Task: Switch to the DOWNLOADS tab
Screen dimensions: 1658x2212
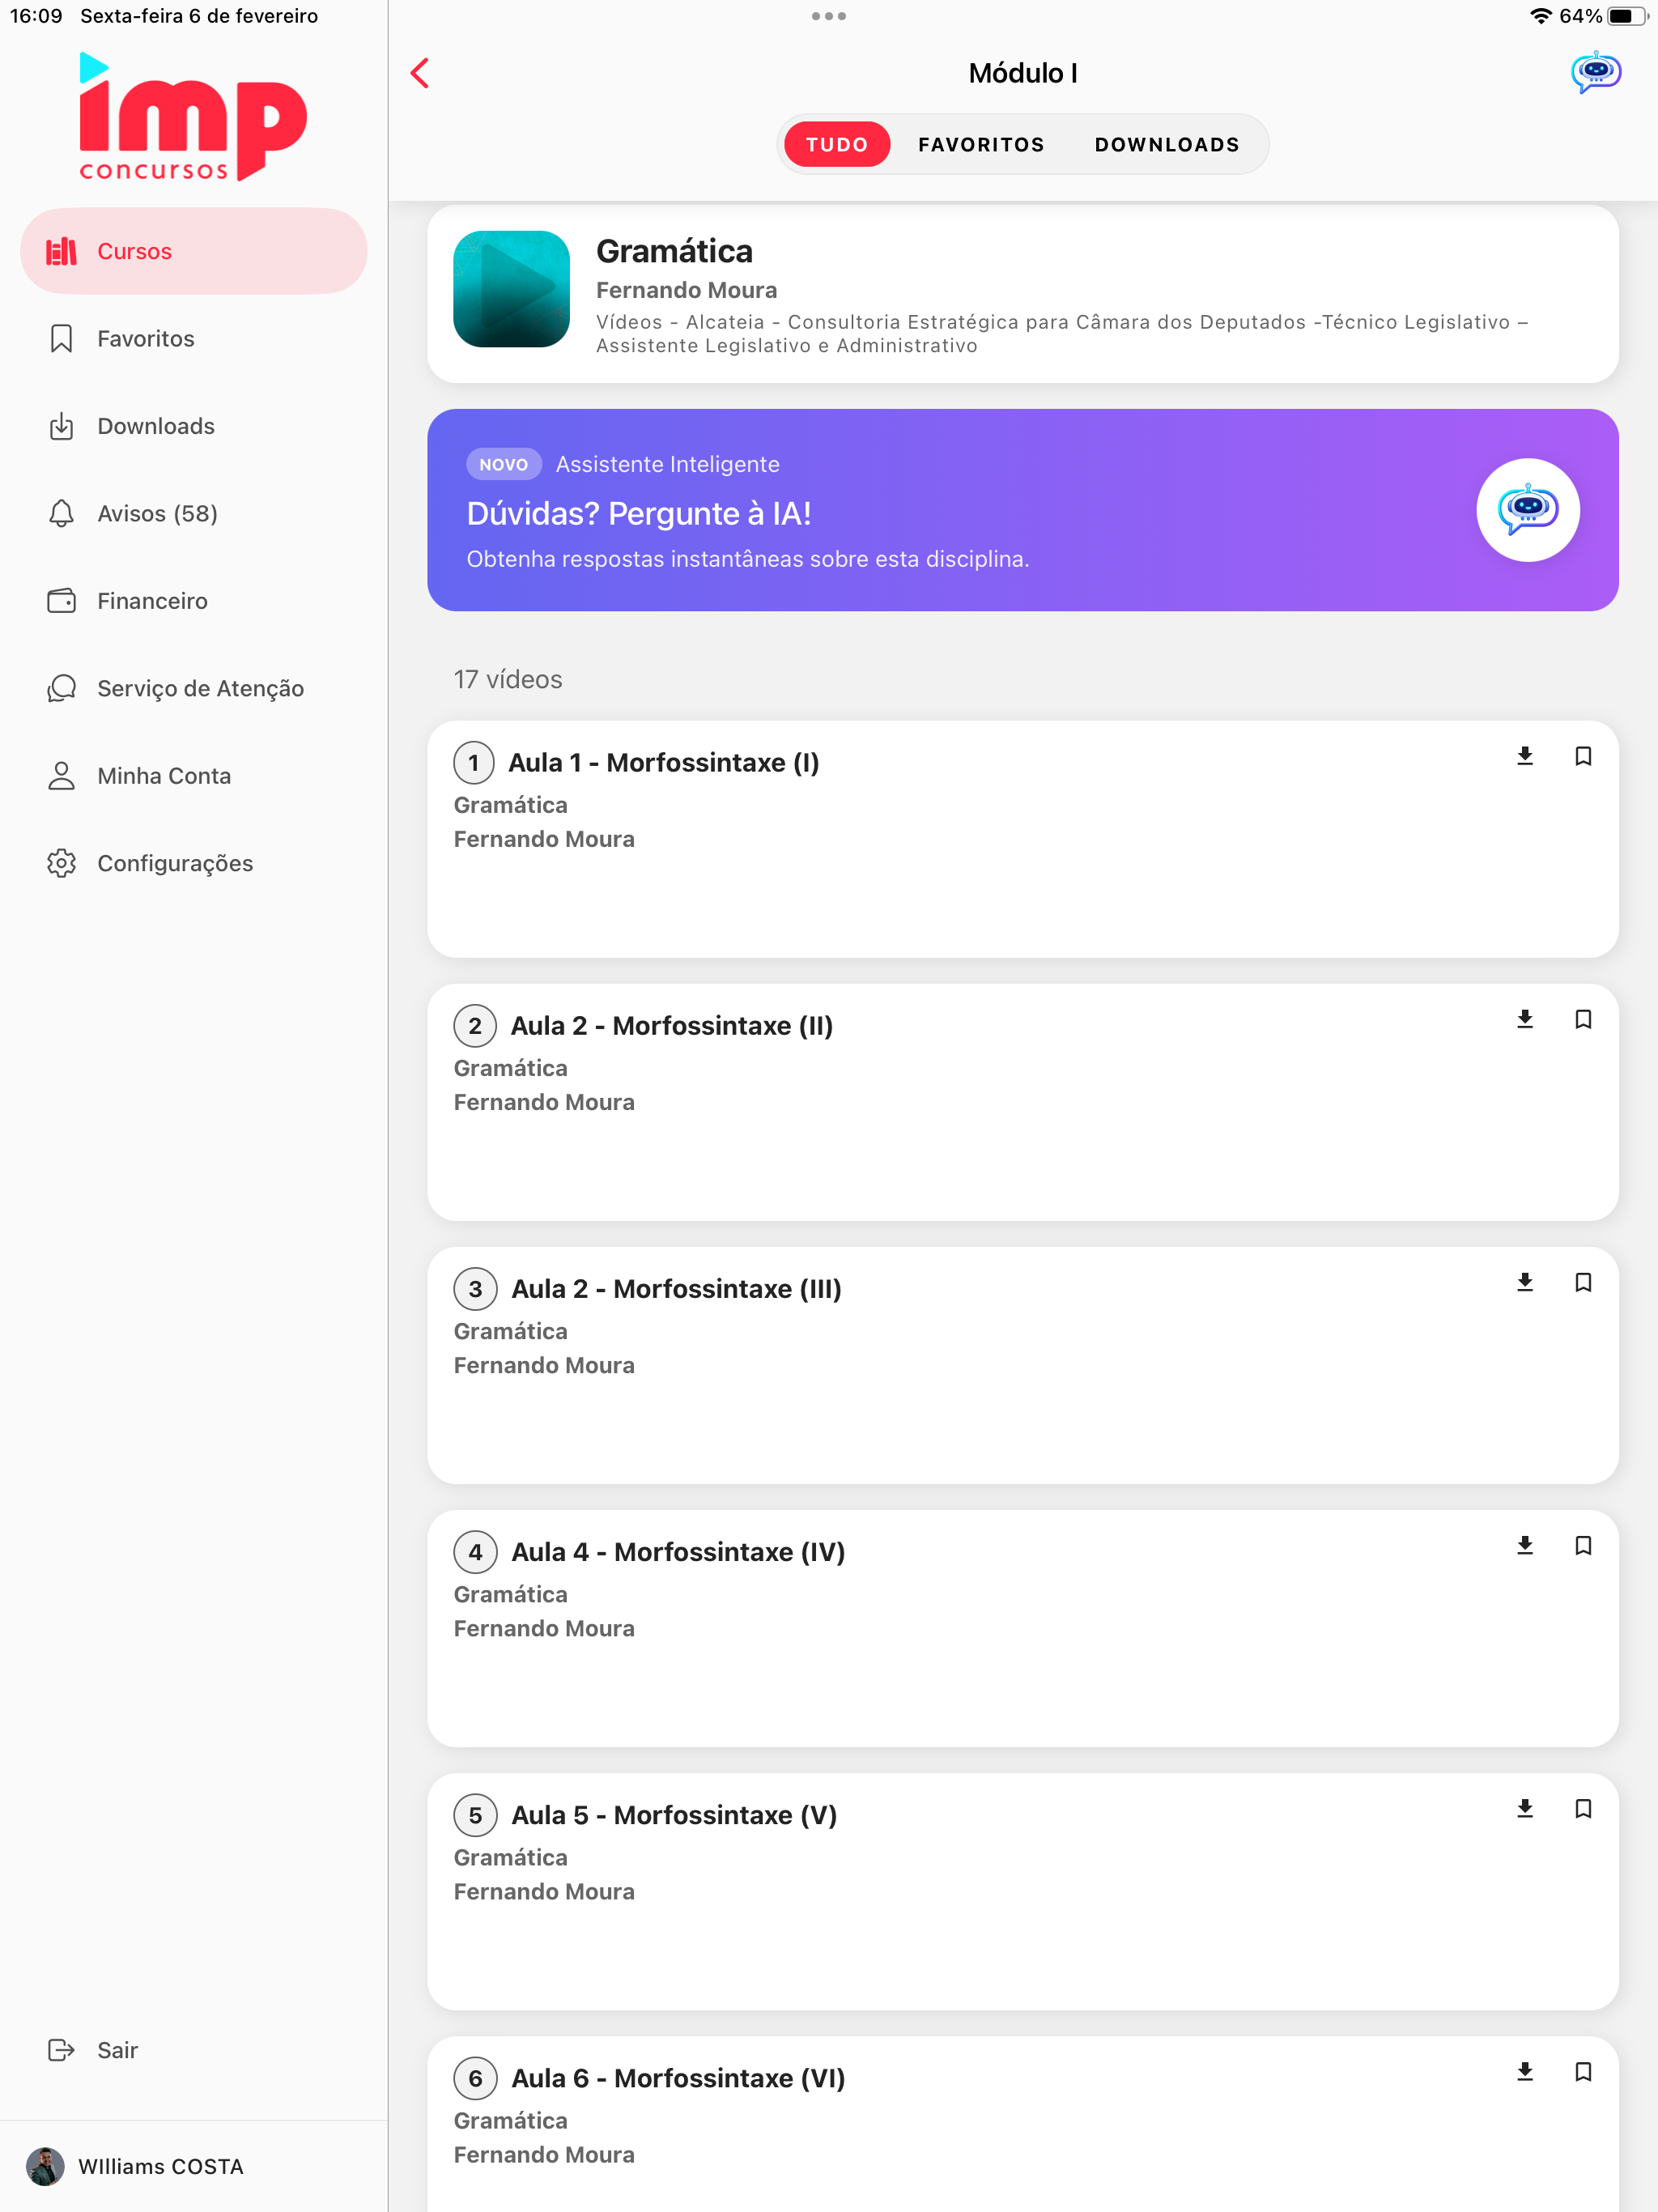Action: 1166,145
